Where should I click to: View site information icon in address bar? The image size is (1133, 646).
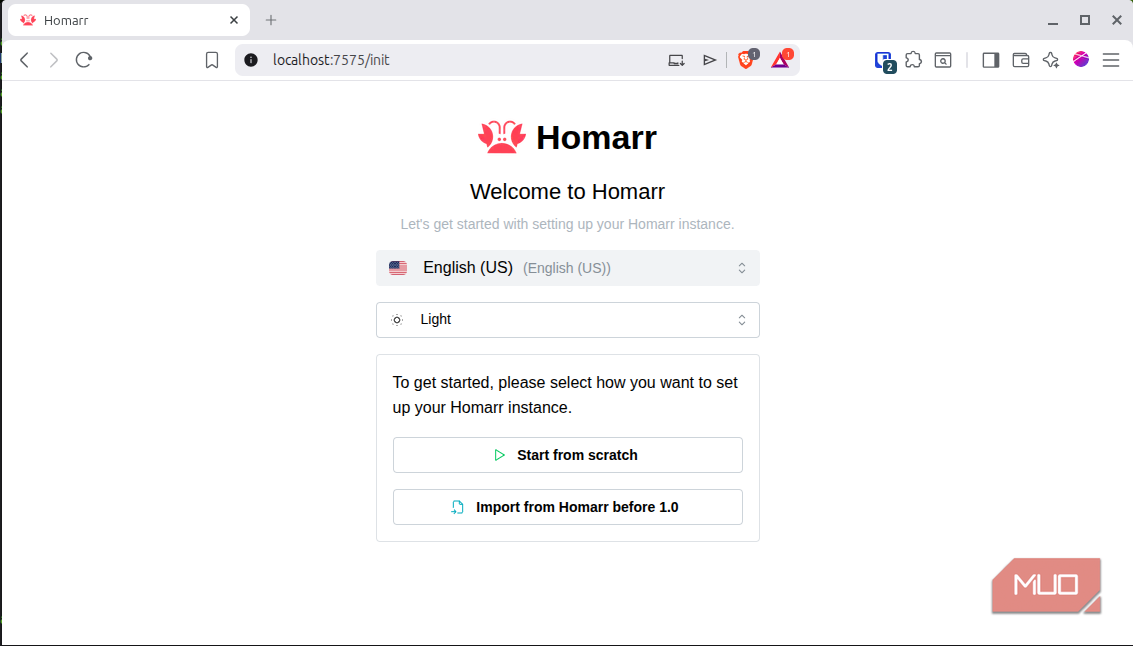pos(251,60)
